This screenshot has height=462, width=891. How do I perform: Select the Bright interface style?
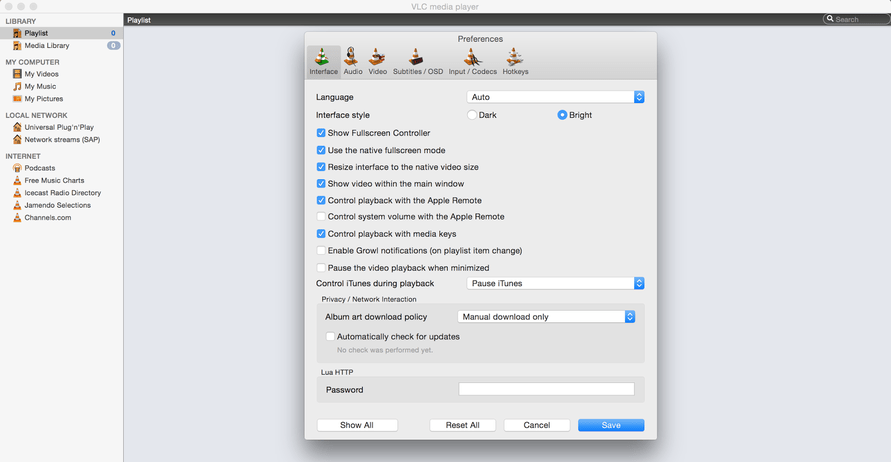pyautogui.click(x=562, y=115)
